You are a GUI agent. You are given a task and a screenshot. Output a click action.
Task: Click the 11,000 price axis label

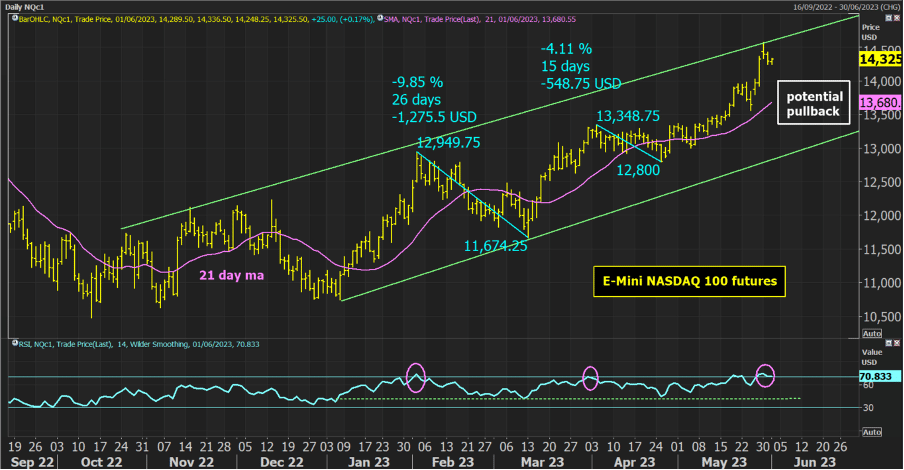[x=881, y=283]
